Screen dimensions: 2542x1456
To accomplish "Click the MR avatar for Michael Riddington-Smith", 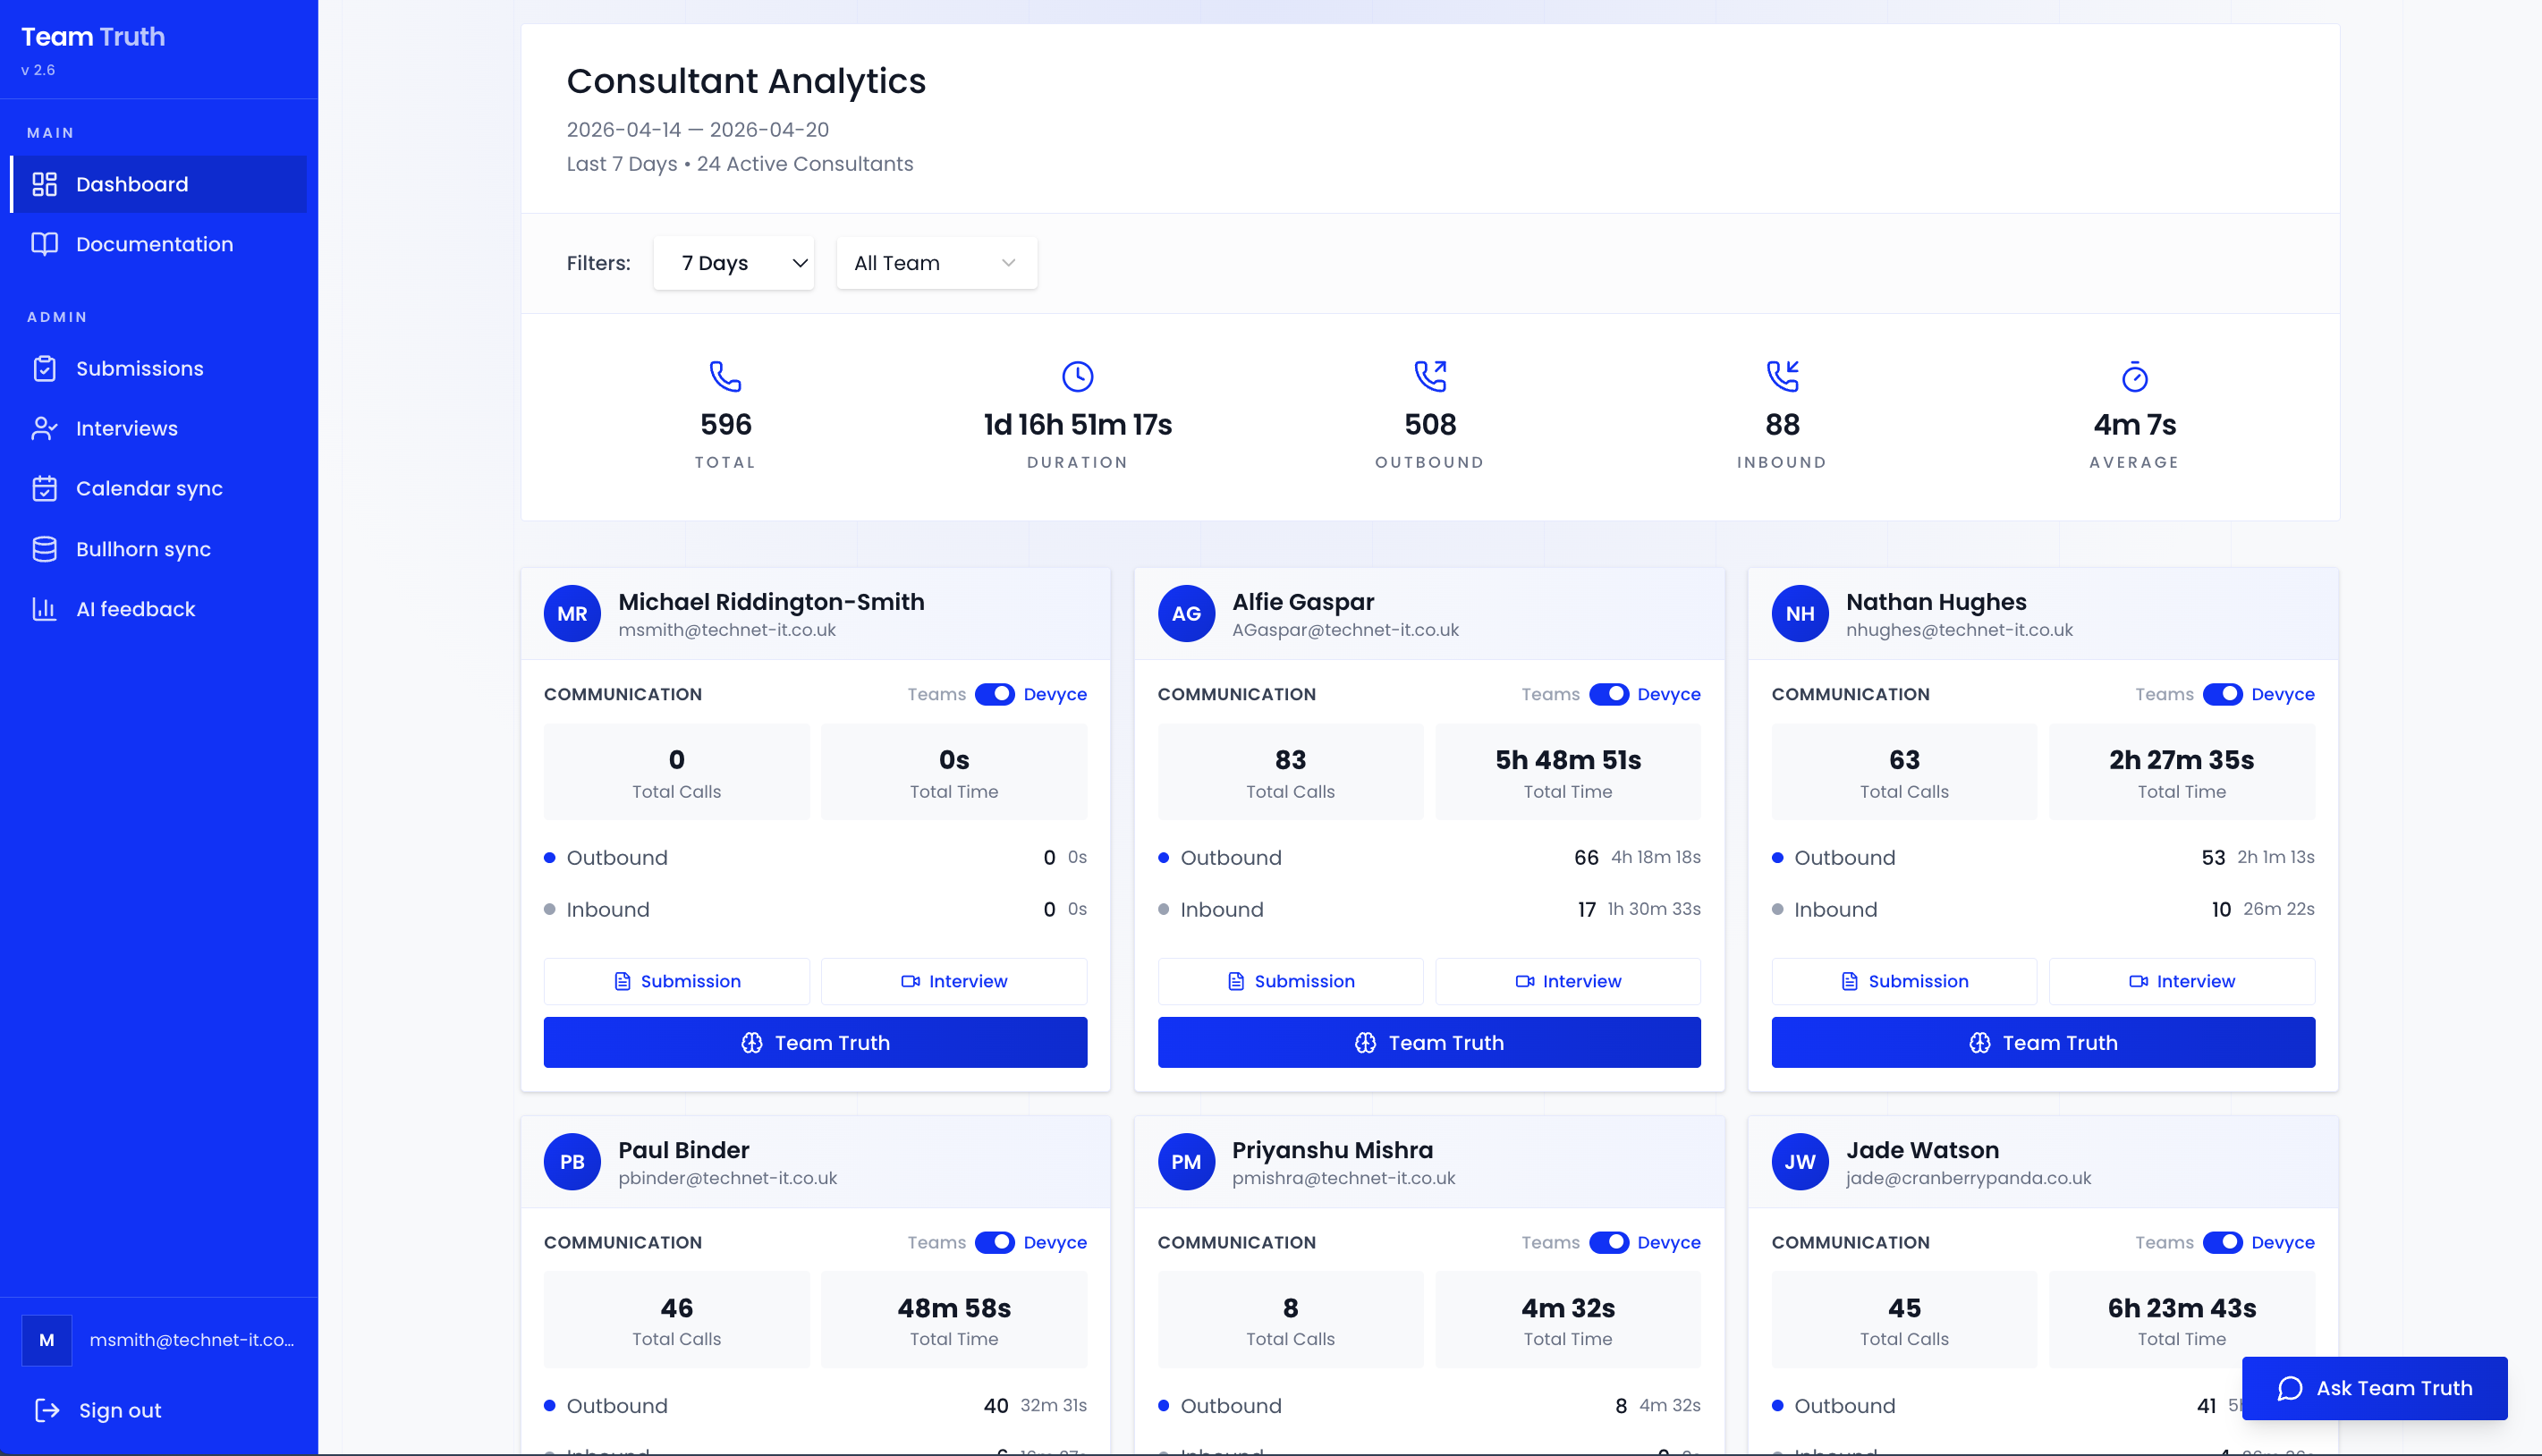I will [572, 614].
